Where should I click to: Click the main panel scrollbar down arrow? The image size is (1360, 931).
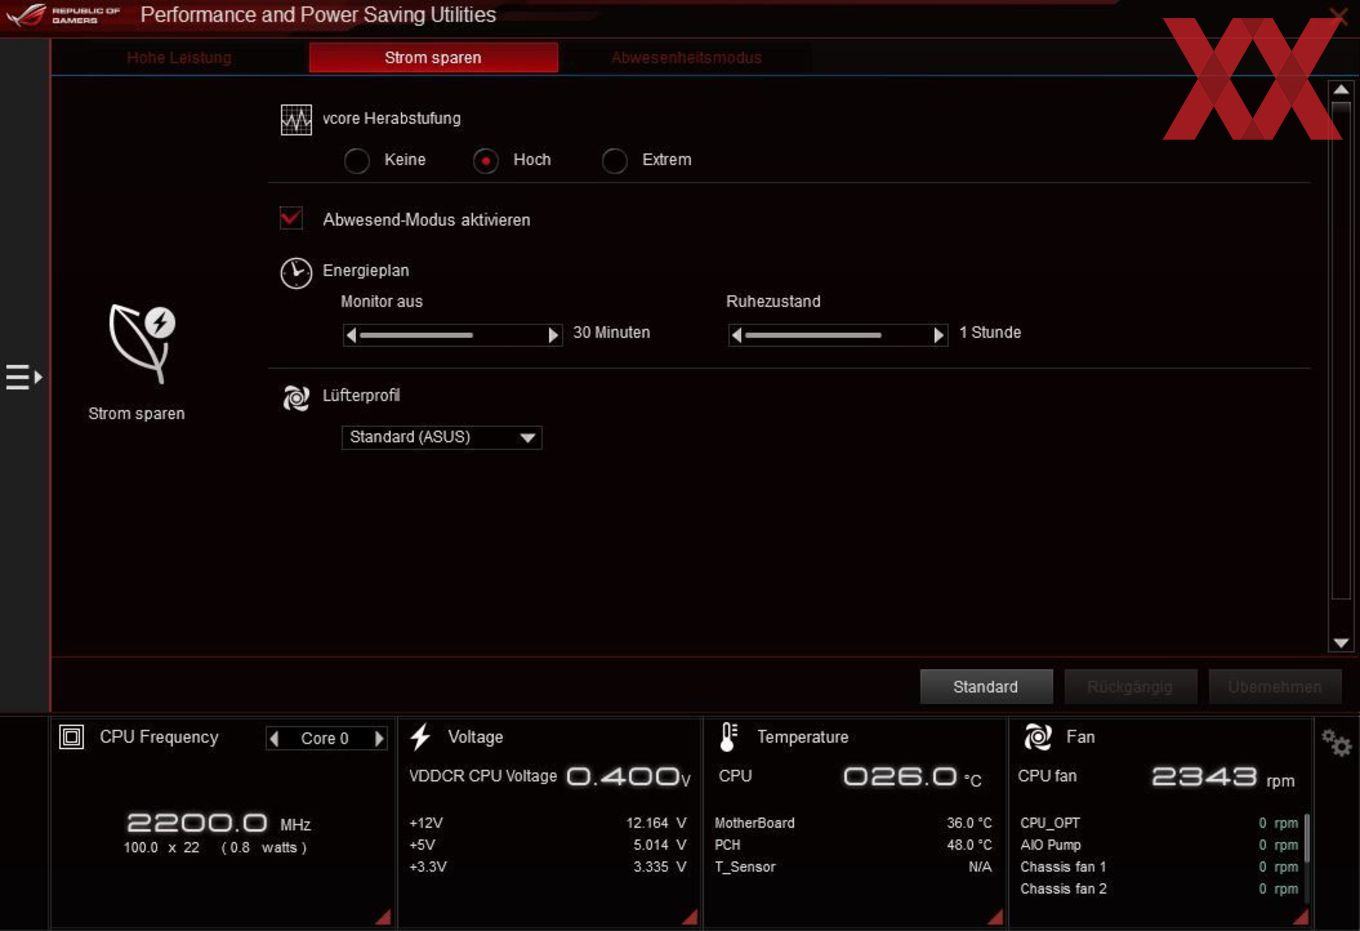click(1341, 643)
